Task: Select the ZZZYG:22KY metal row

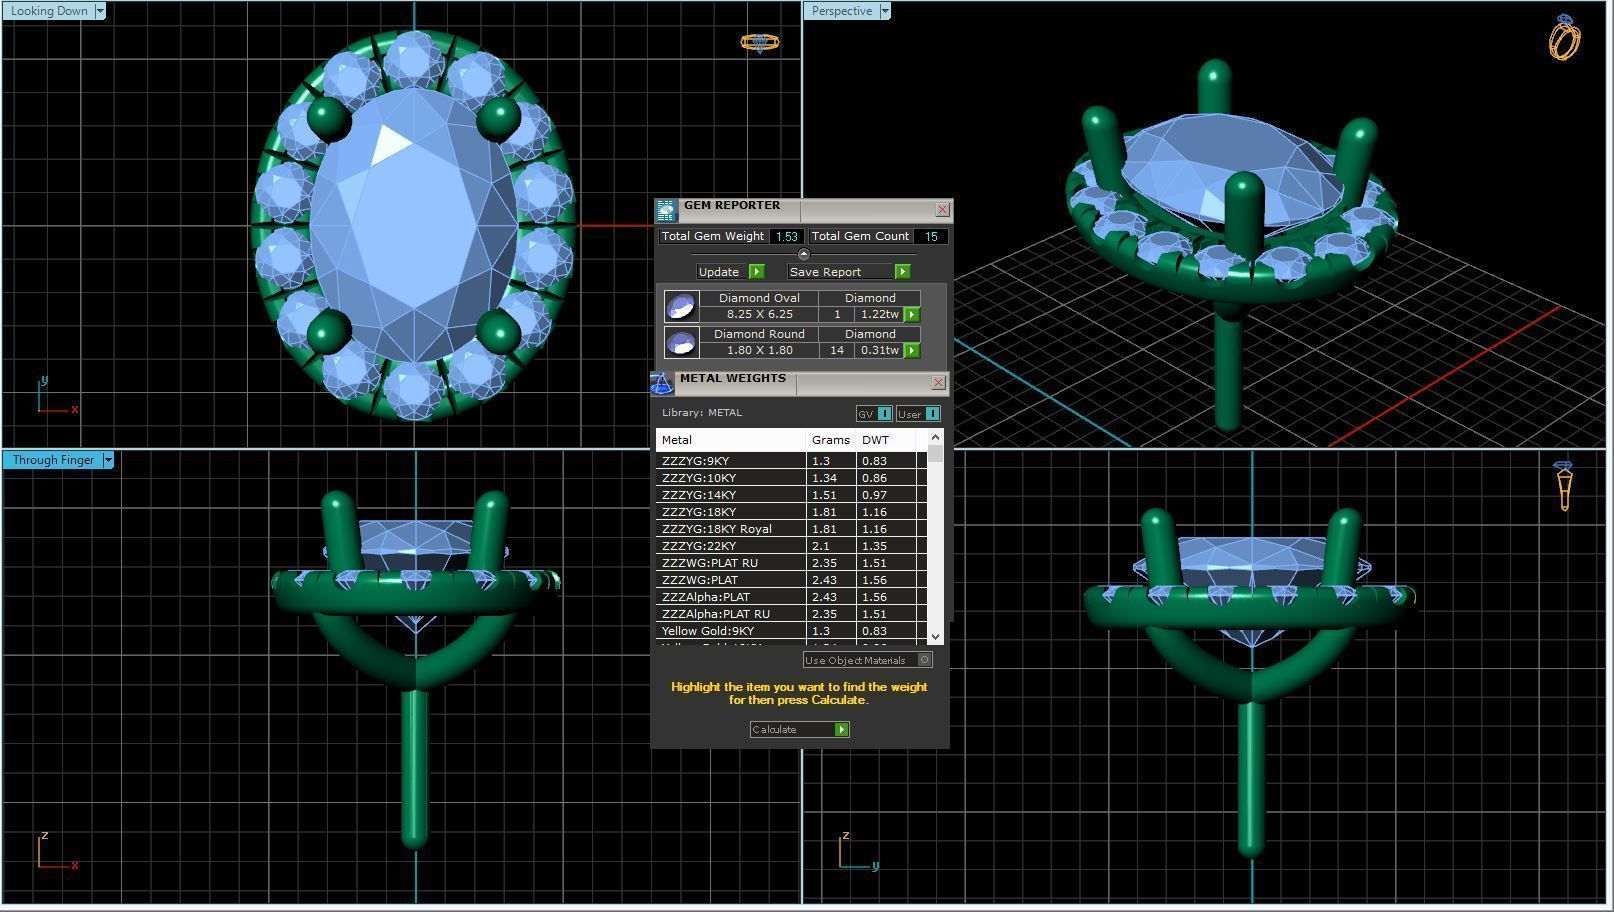Action: click(x=791, y=546)
